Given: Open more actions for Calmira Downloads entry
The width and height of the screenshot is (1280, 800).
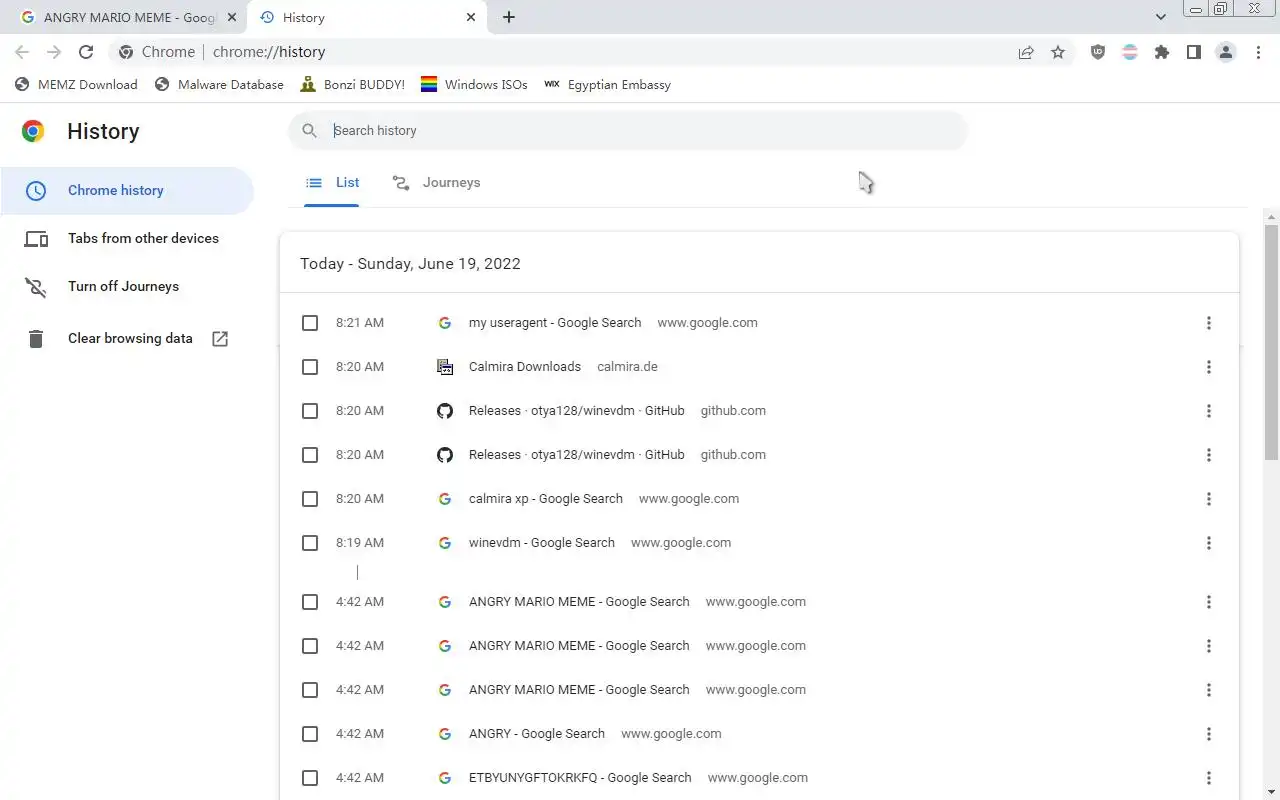Looking at the screenshot, I should click(1208, 367).
